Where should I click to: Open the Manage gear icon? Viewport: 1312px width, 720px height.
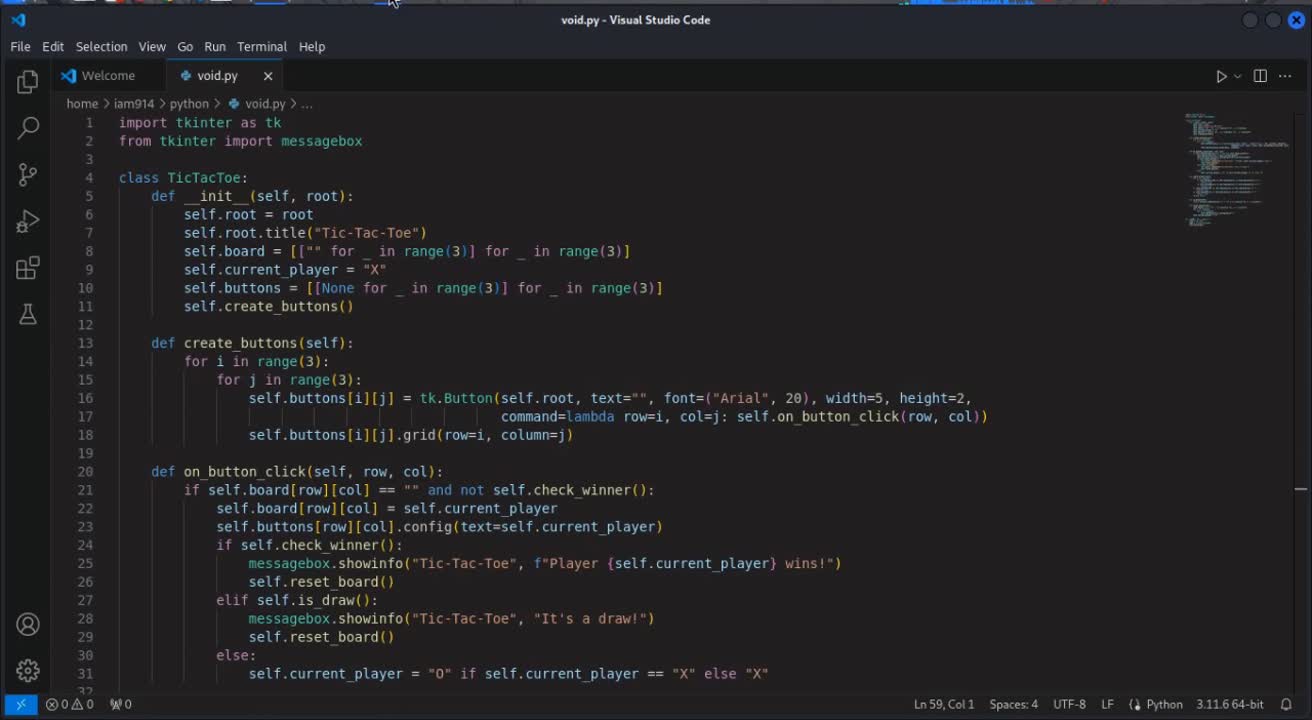(28, 670)
